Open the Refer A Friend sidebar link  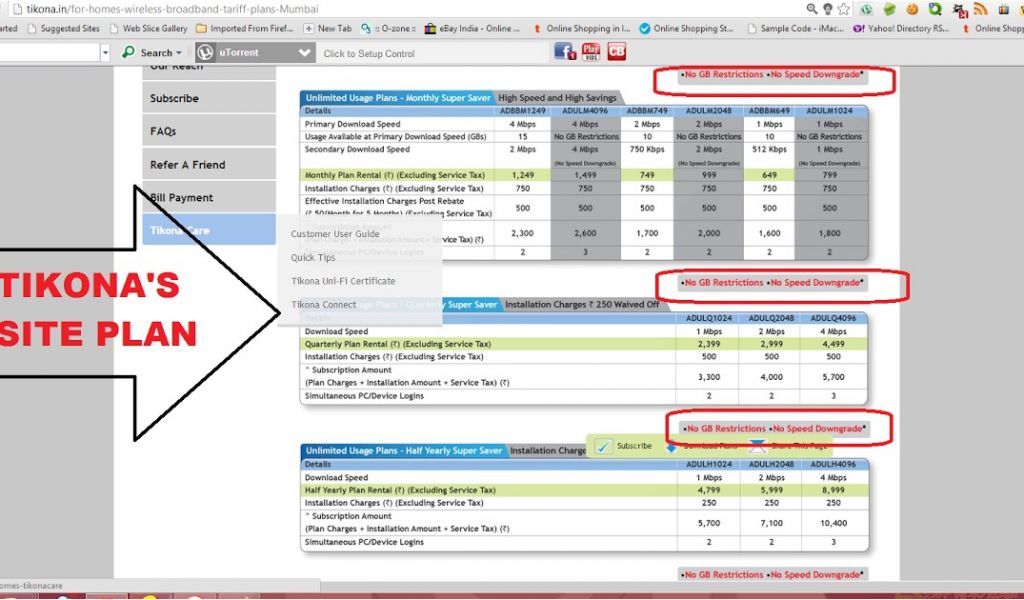(188, 165)
